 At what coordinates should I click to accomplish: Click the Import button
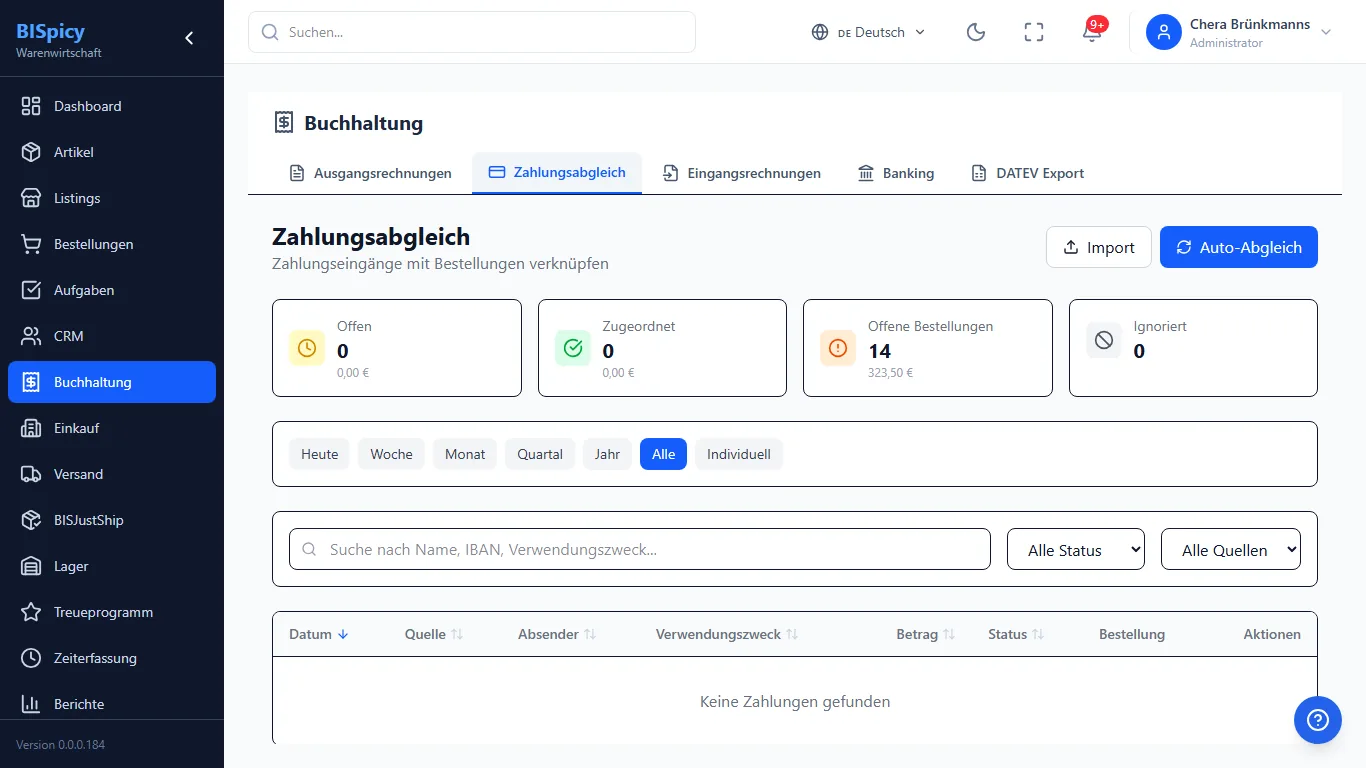click(x=1099, y=247)
